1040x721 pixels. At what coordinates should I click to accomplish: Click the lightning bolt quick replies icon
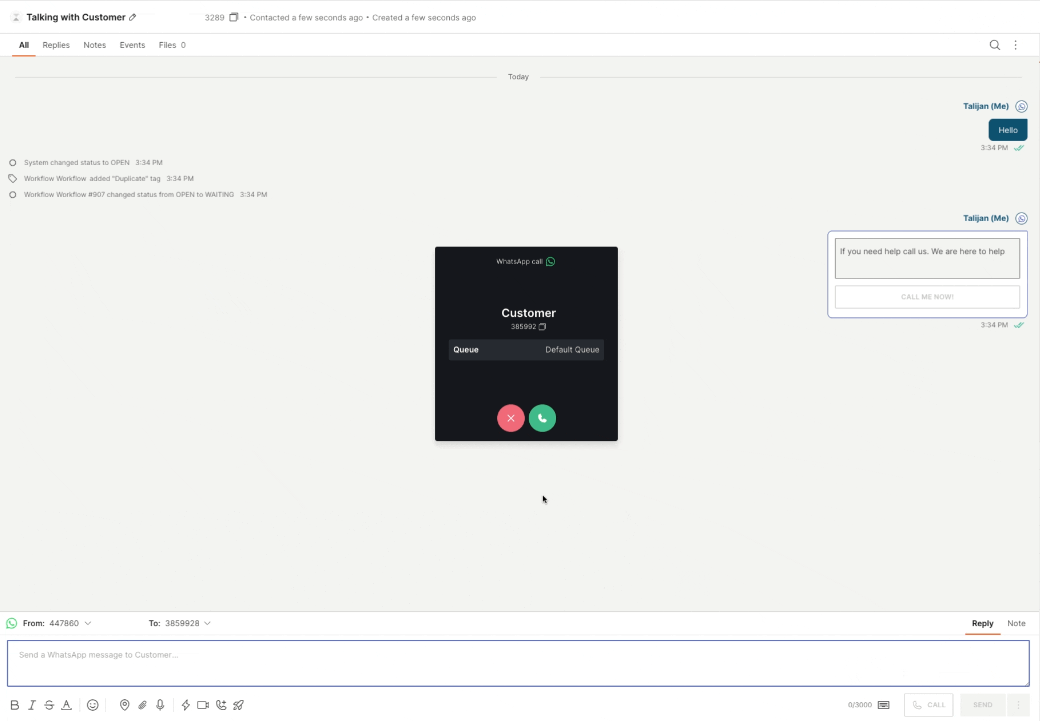tap(185, 705)
